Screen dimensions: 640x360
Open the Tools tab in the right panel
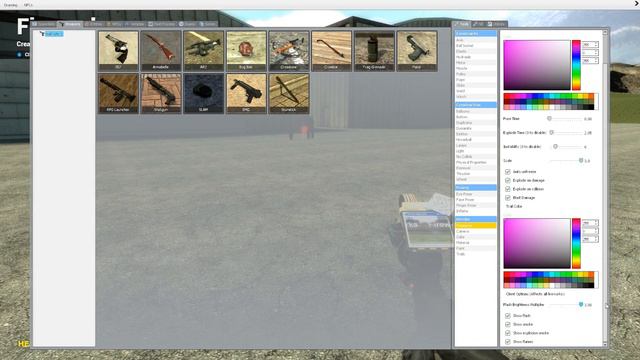pyautogui.click(x=462, y=24)
